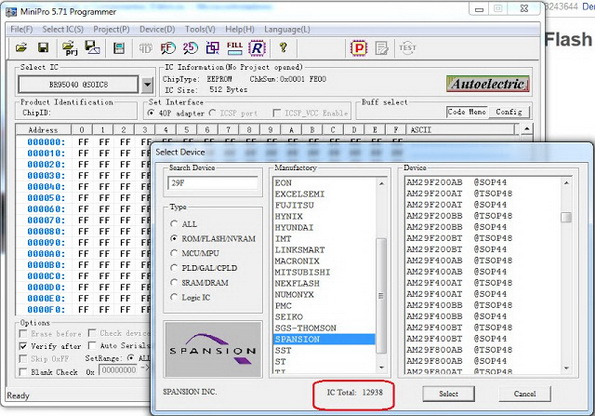Click the Device list scroll-down arrow
Viewport: 595px width, 416px height.
pos(566,367)
